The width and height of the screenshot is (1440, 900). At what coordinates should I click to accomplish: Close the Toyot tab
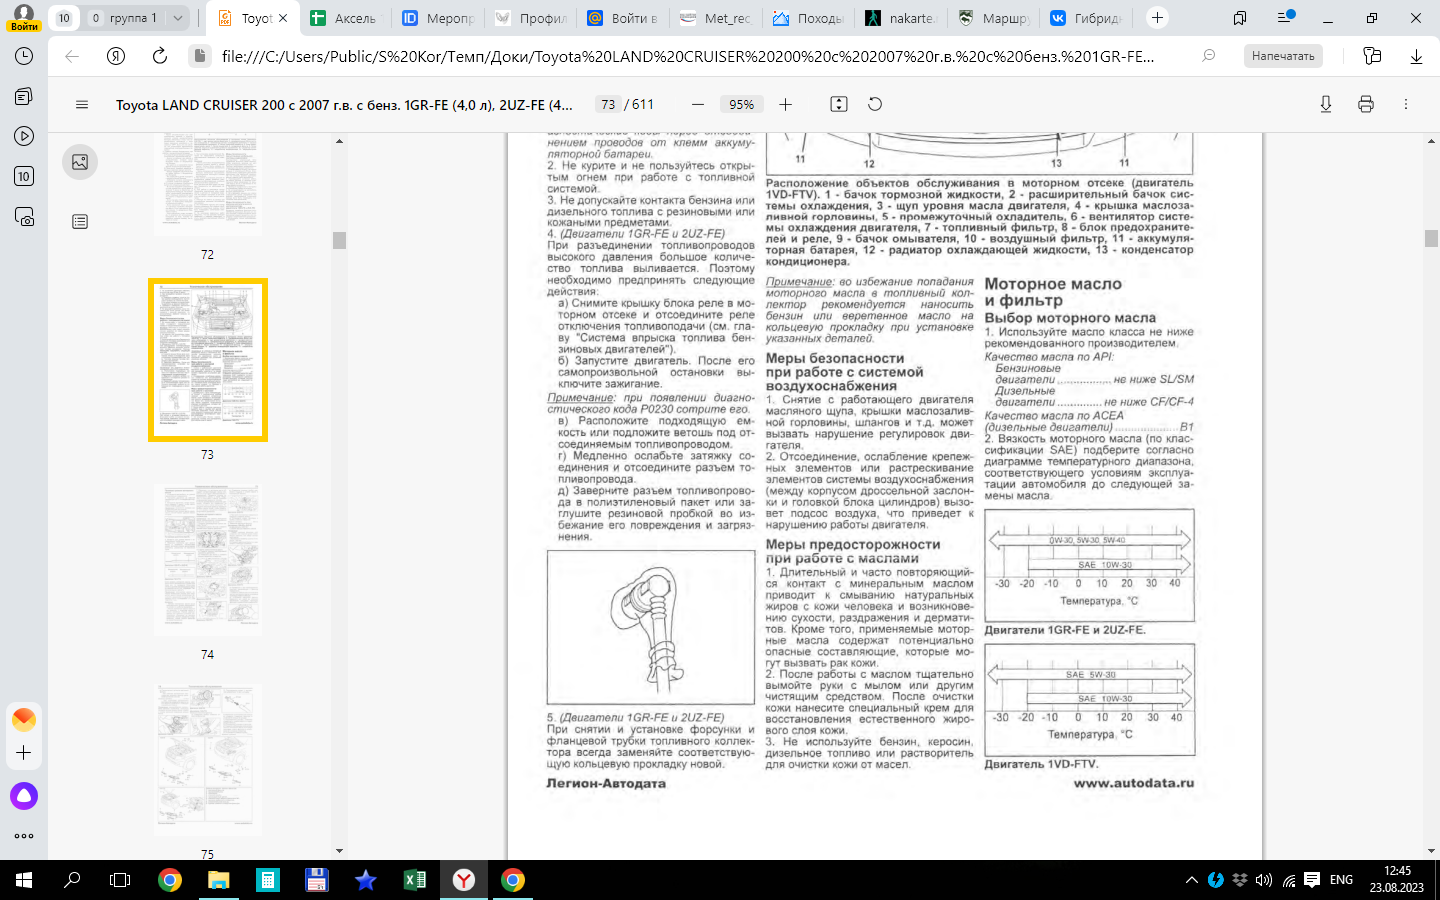point(283,18)
